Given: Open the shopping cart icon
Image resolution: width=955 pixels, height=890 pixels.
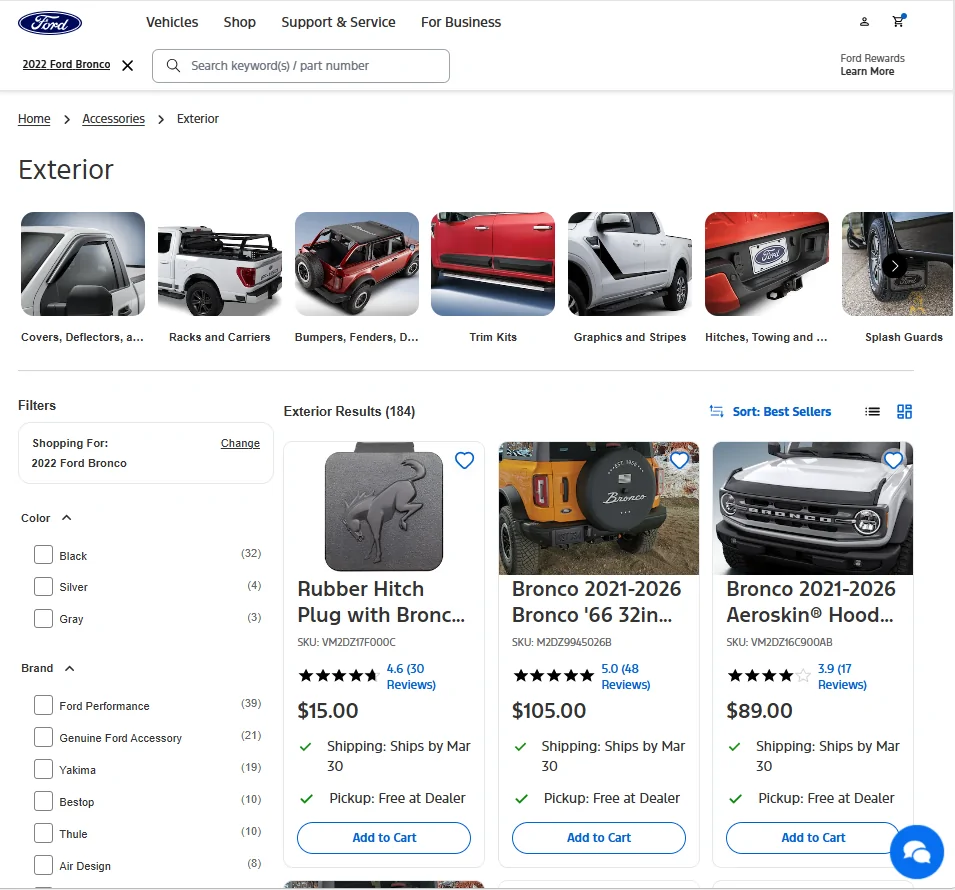Looking at the screenshot, I should 898,21.
